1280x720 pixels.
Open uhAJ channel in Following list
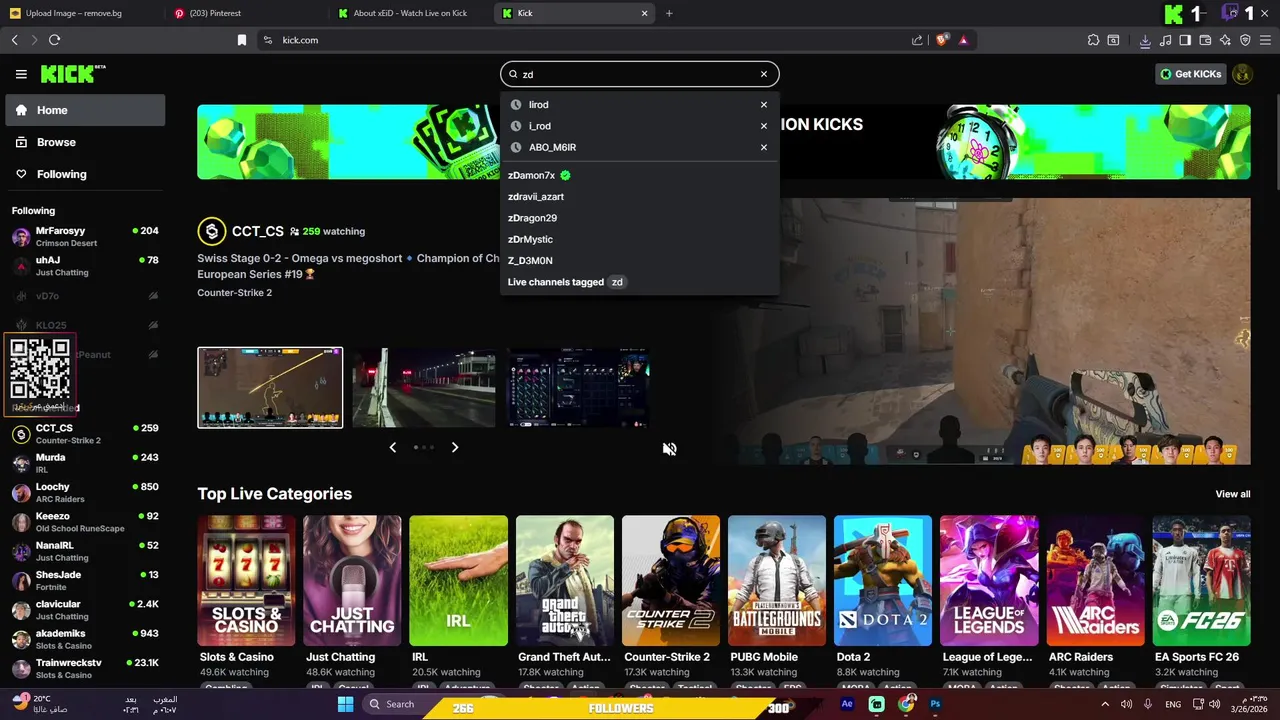click(x=85, y=266)
